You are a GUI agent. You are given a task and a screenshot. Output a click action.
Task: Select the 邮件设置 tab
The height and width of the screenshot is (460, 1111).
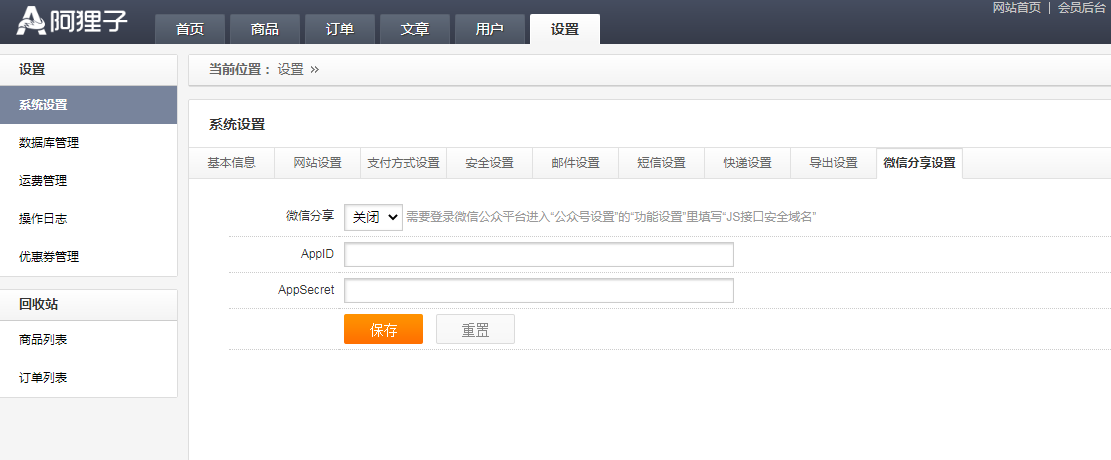575,163
